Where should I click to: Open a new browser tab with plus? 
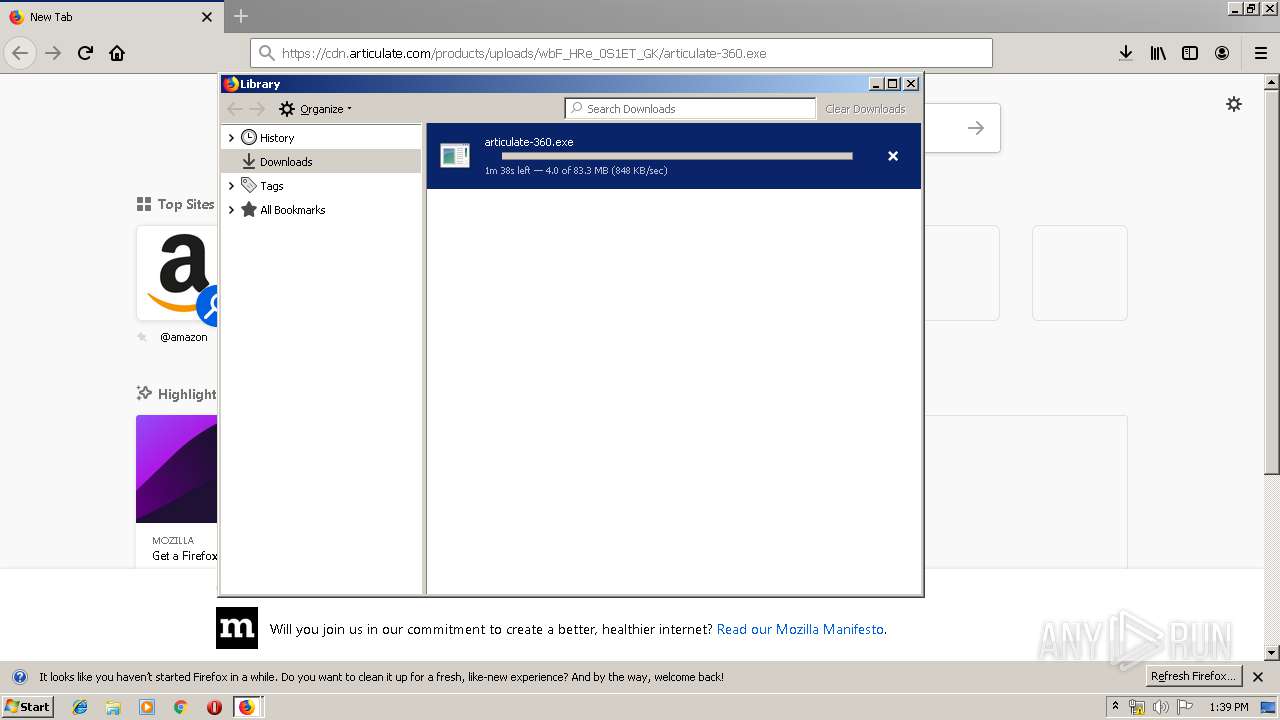241,16
